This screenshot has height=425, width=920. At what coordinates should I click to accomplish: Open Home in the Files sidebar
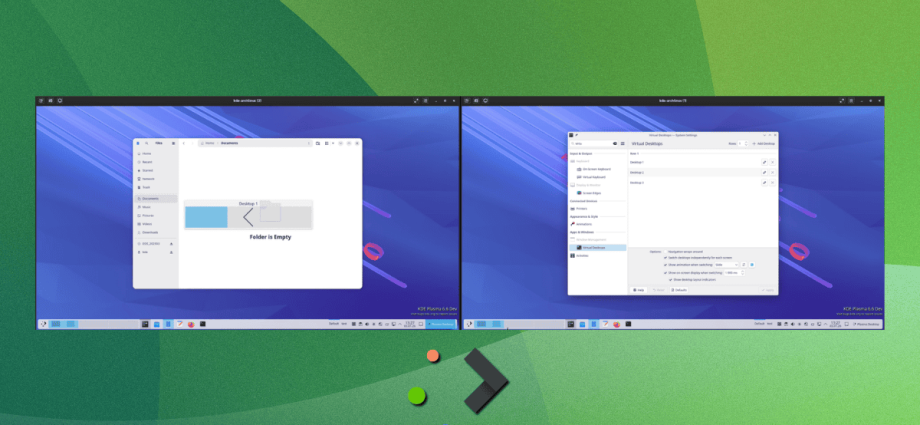coord(155,153)
